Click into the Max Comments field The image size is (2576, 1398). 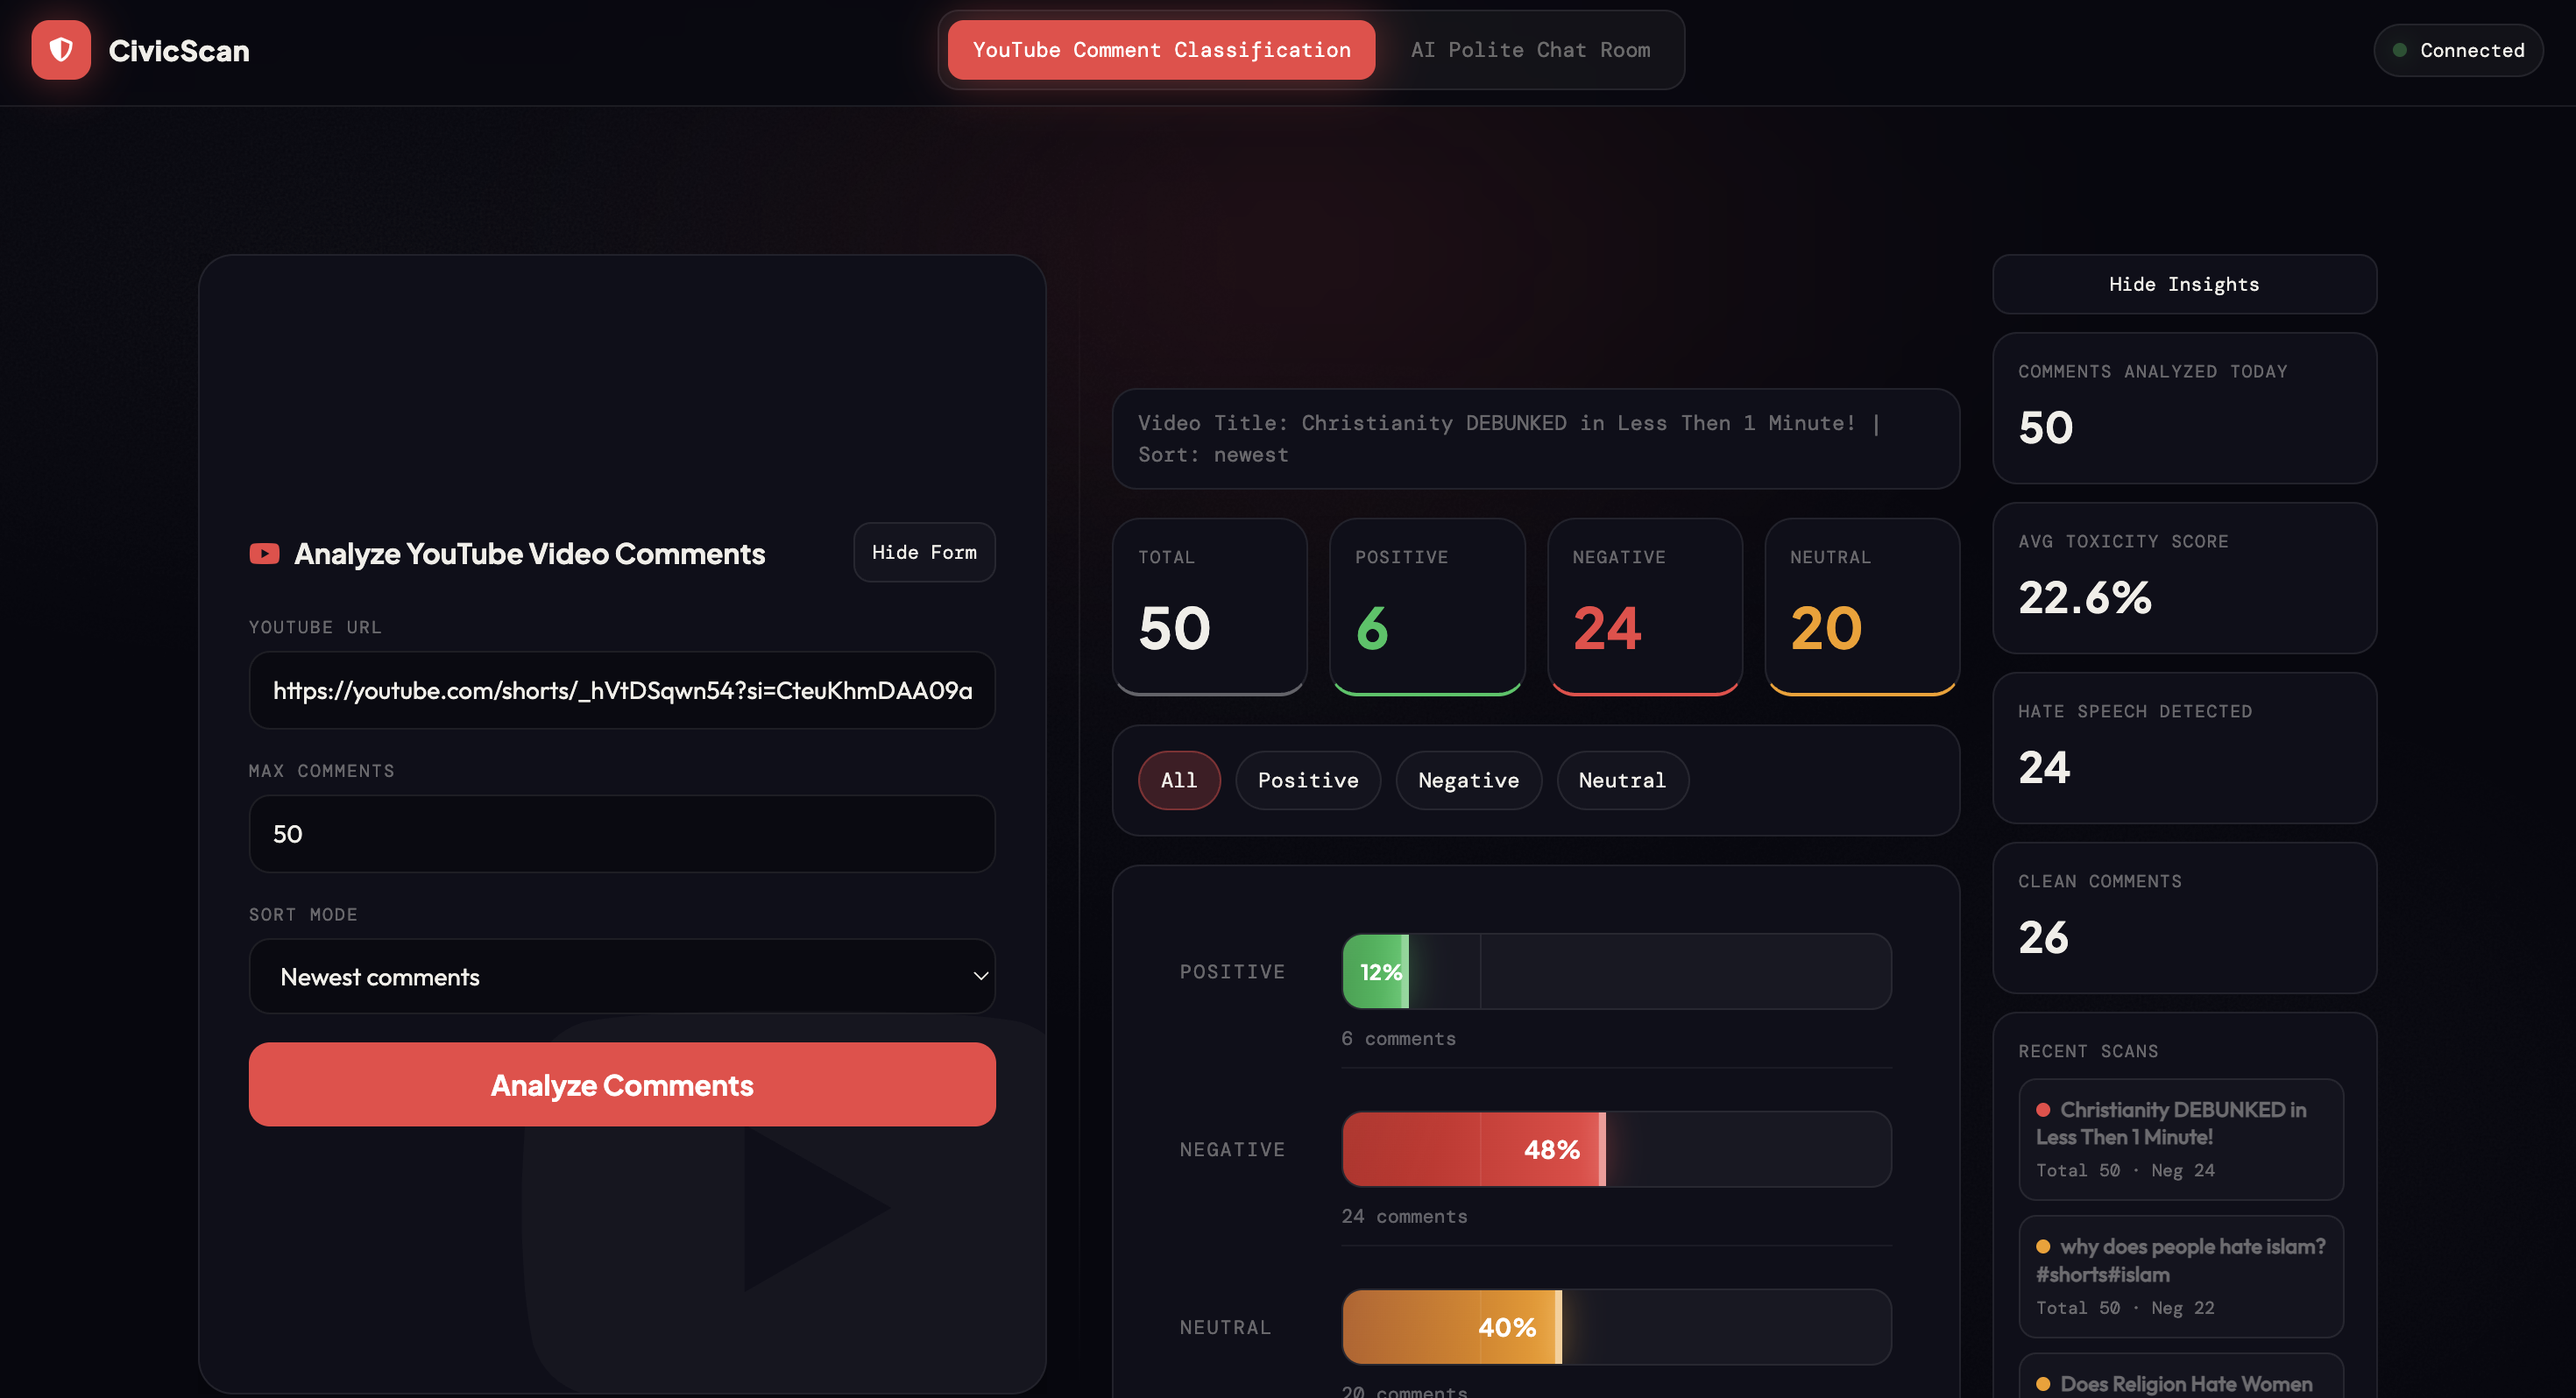click(622, 834)
